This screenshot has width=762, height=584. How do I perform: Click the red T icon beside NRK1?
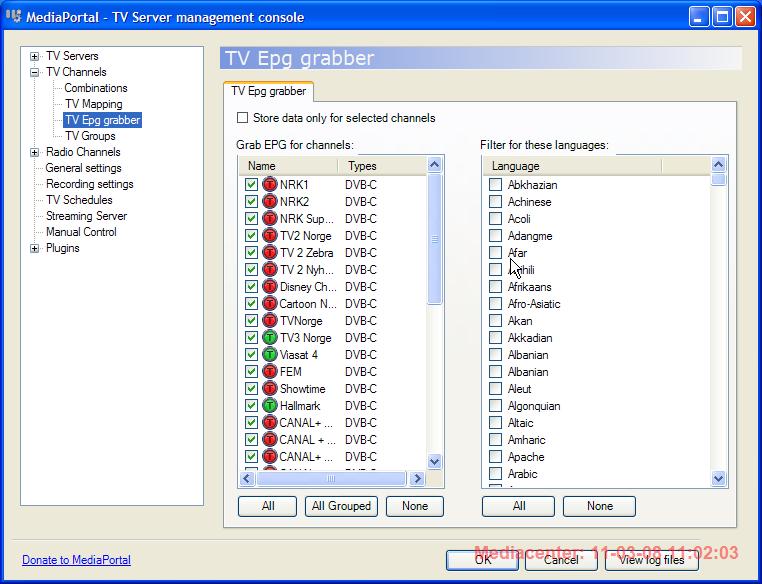pos(270,185)
